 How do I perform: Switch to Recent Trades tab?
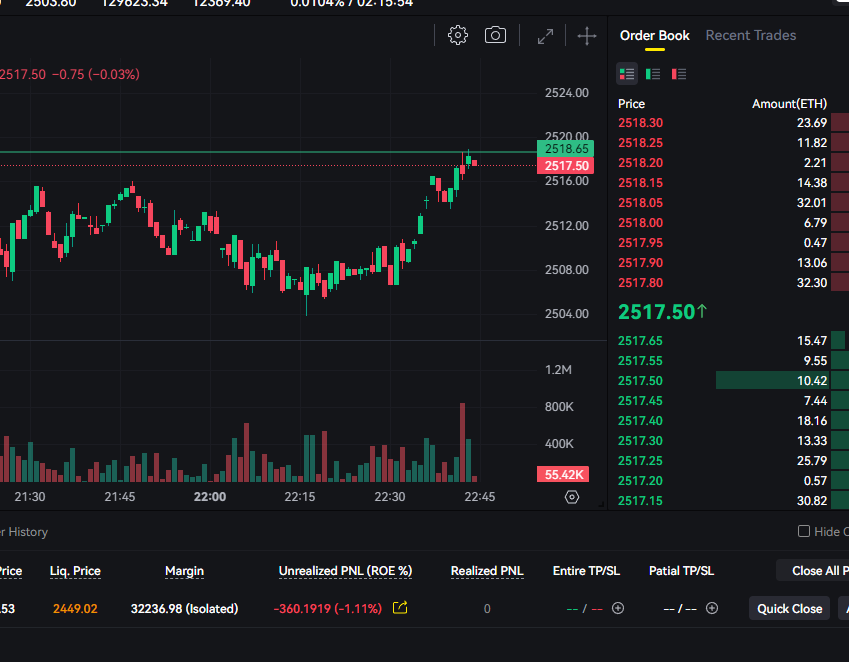tap(750, 35)
